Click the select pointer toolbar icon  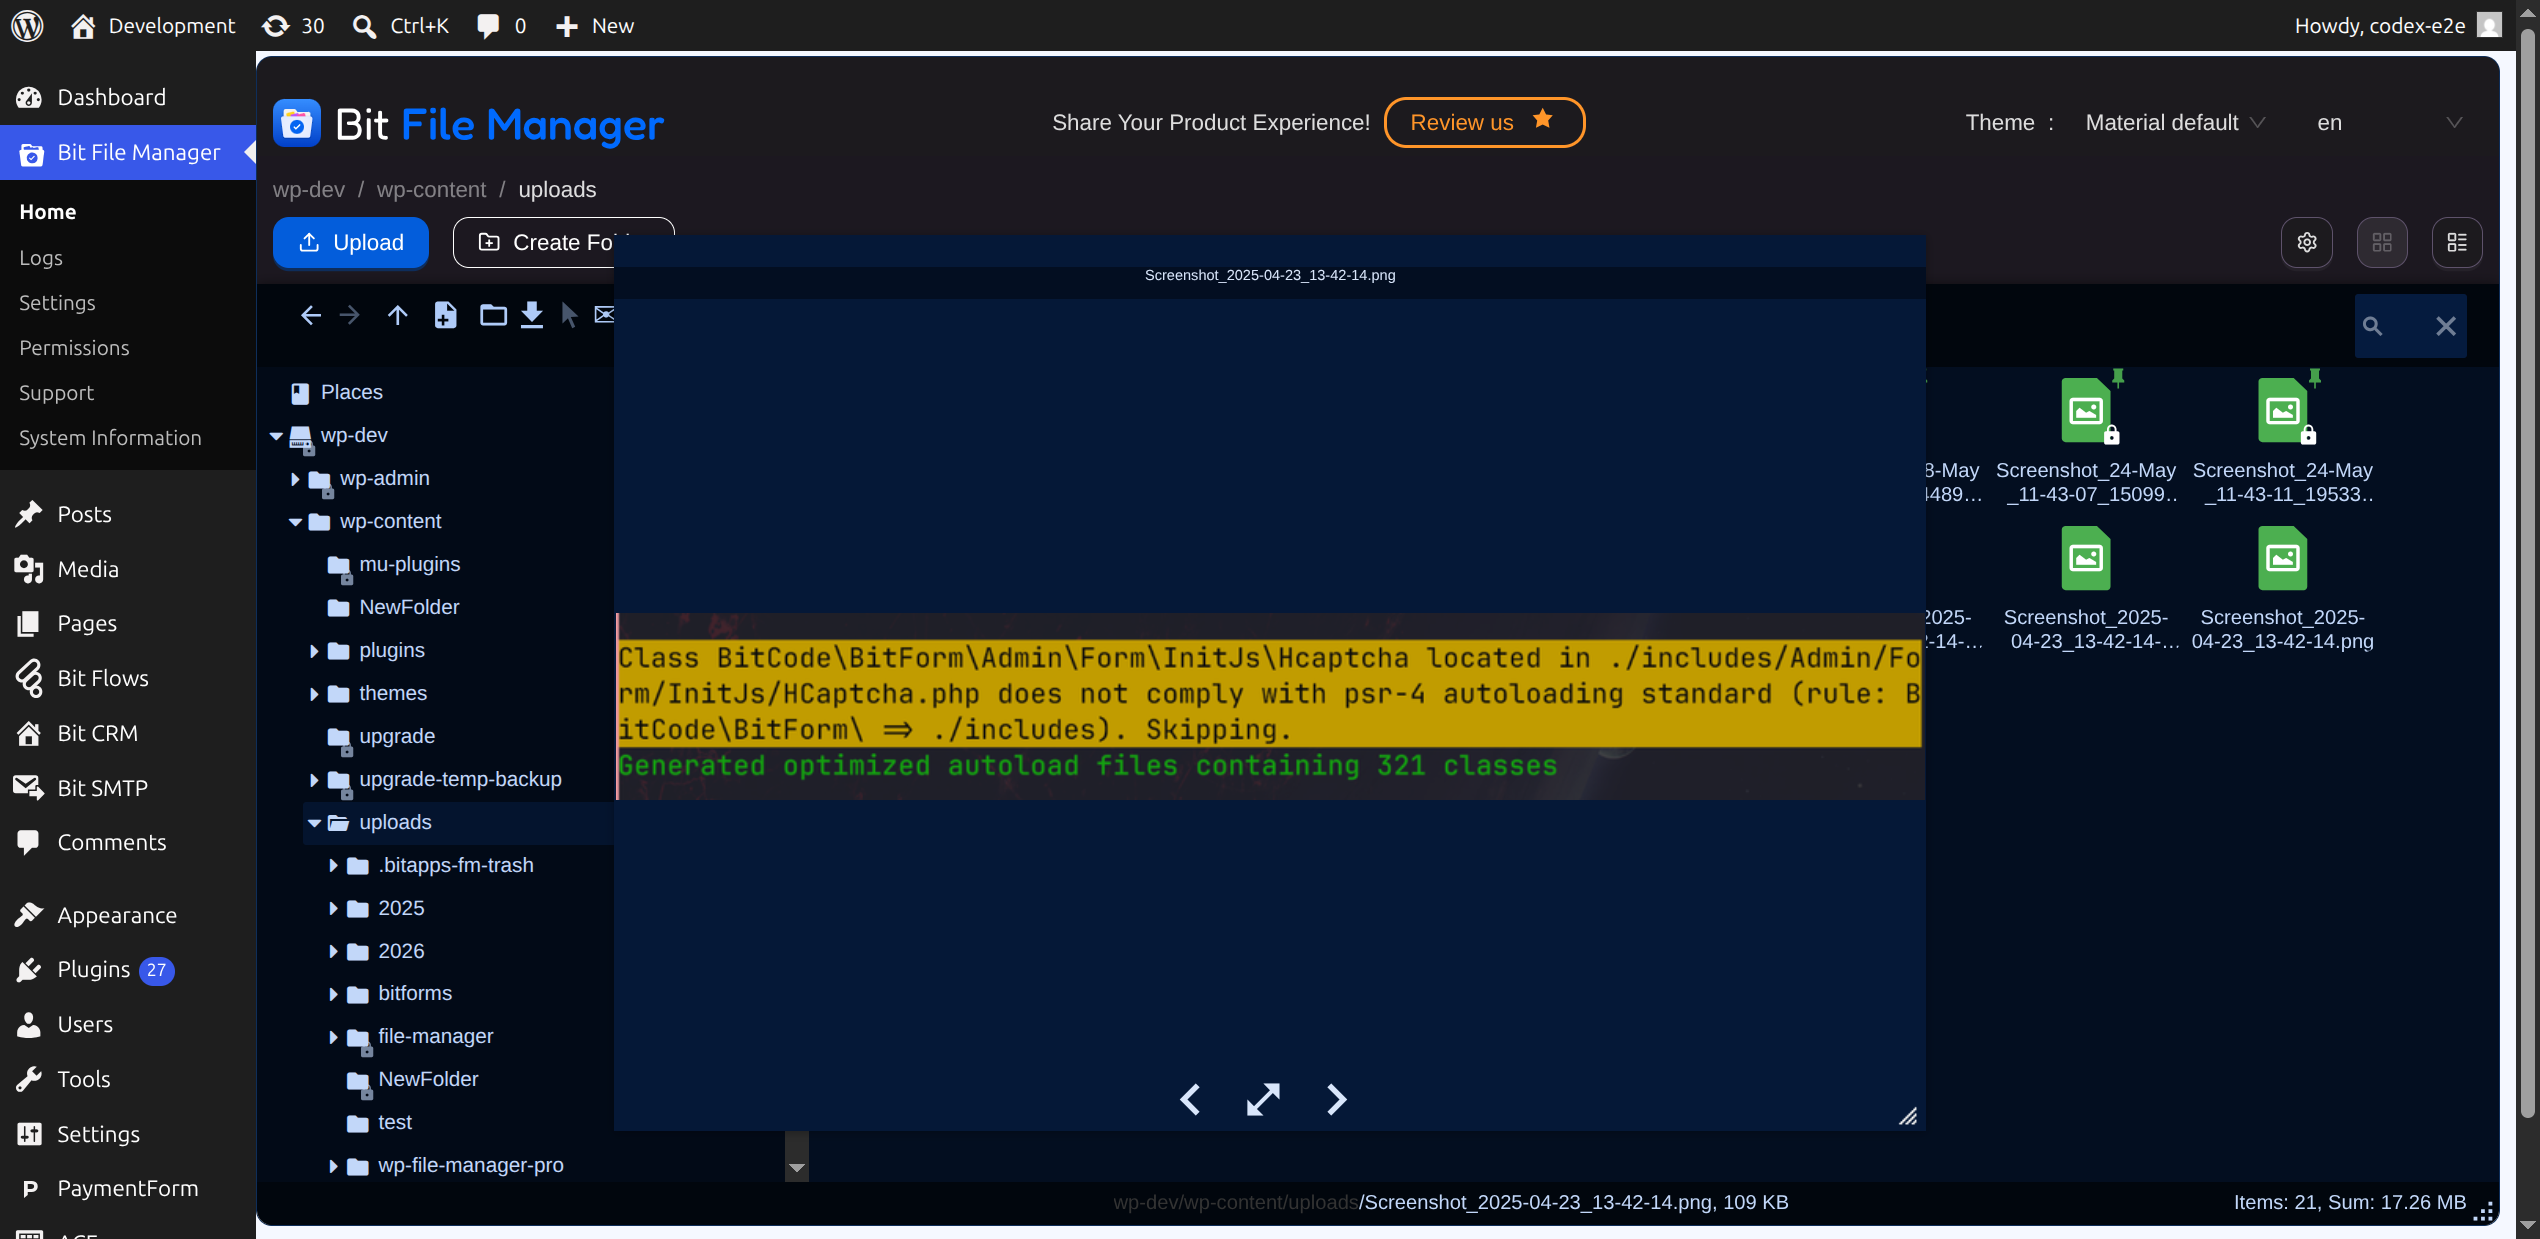(x=569, y=316)
